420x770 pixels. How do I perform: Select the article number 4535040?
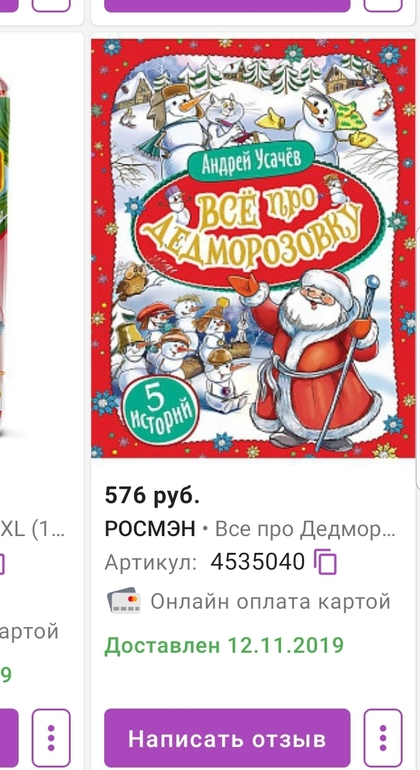point(258,562)
